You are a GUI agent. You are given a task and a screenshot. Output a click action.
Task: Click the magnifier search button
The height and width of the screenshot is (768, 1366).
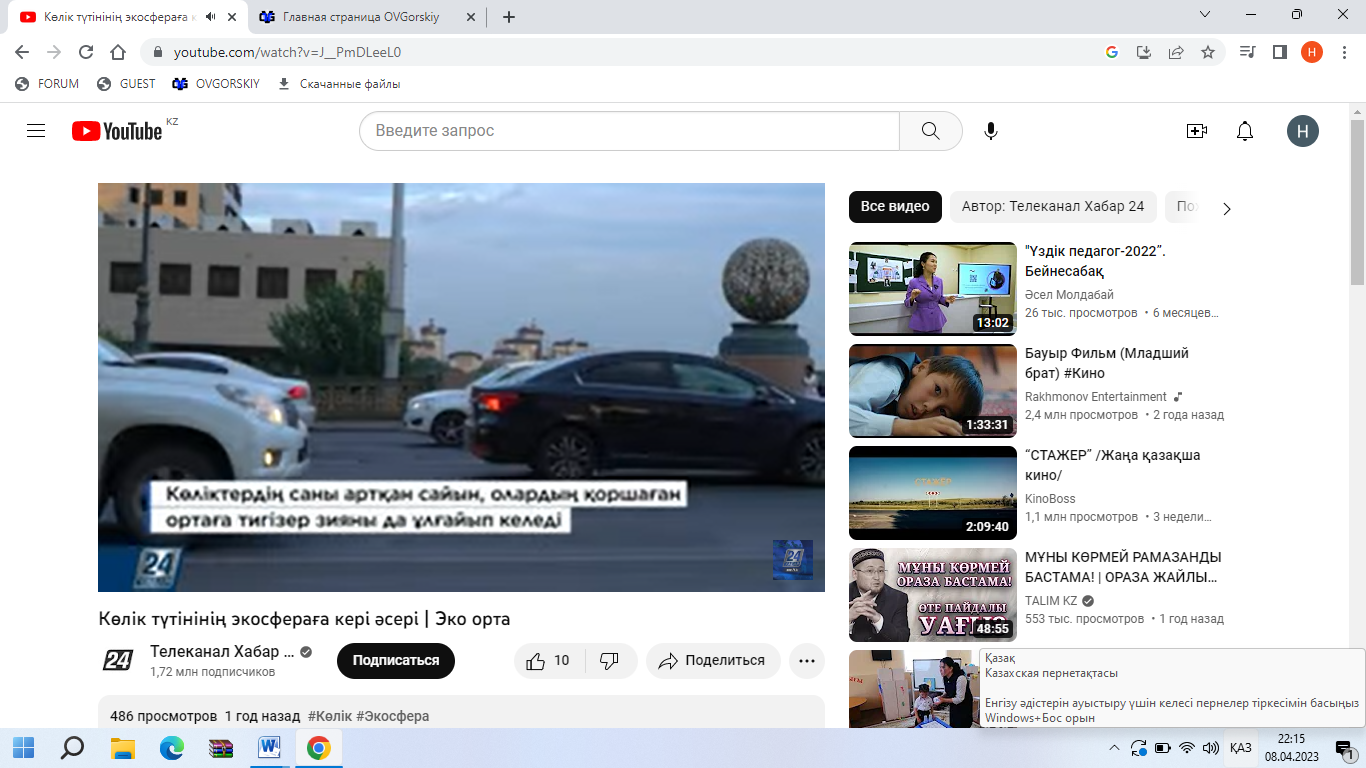pyautogui.click(x=930, y=131)
